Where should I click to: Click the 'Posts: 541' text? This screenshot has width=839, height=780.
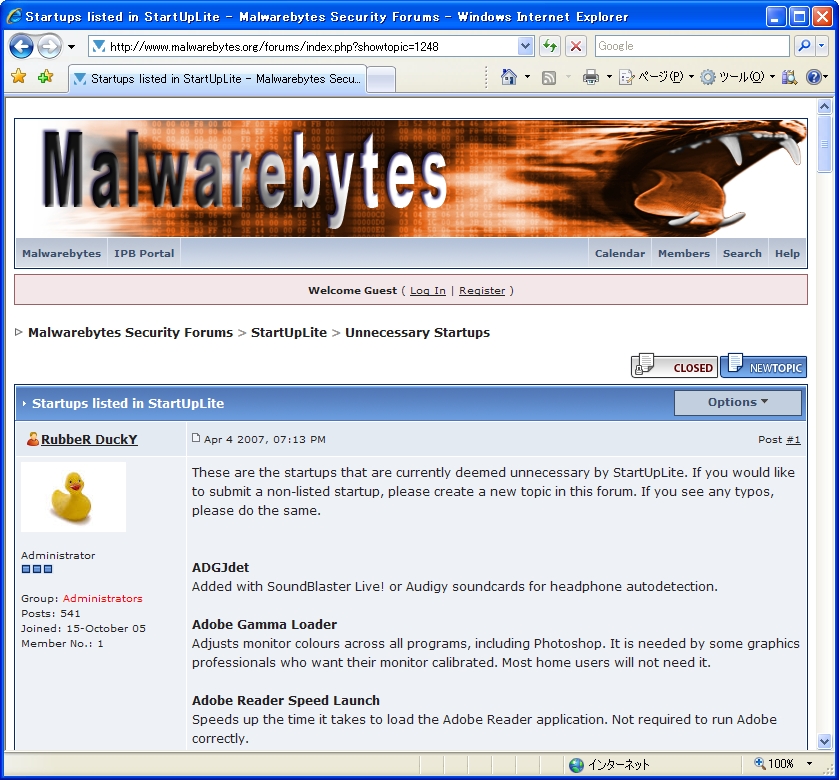[51, 613]
